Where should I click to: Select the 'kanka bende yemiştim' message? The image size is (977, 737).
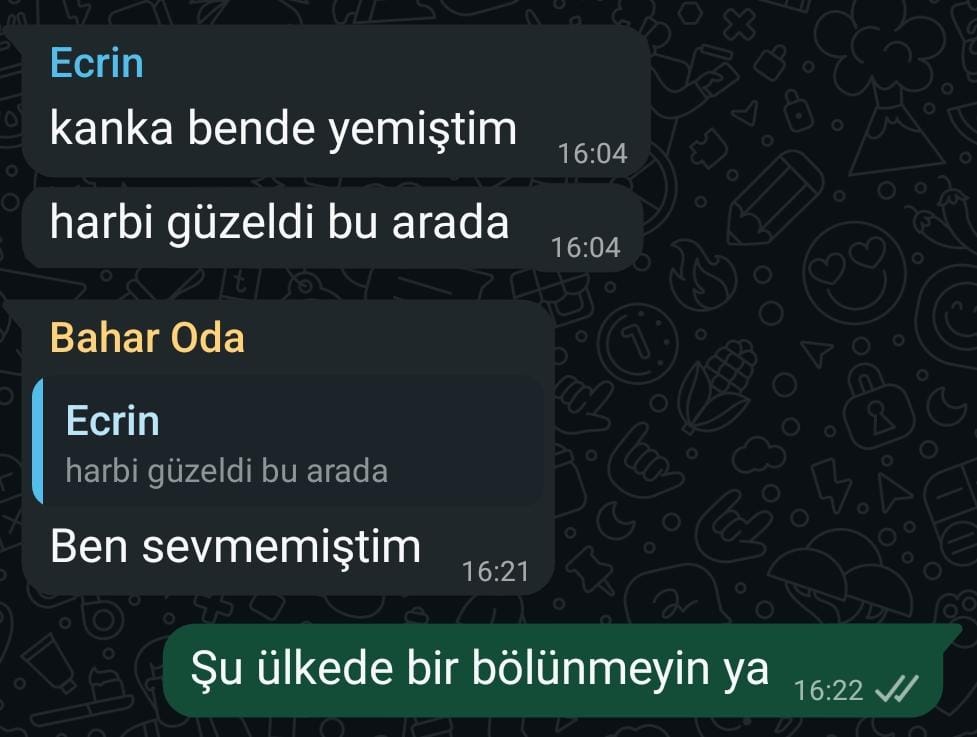[x=284, y=128]
